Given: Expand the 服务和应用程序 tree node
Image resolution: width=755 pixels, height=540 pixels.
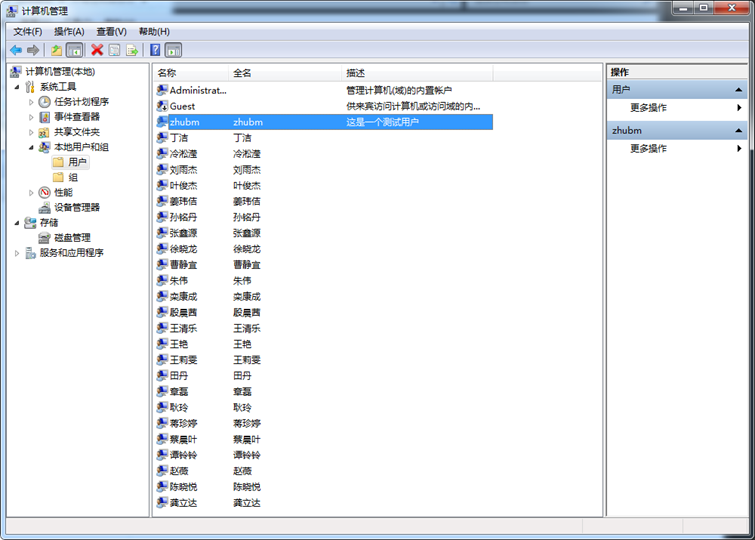Looking at the screenshot, I should click(x=17, y=253).
